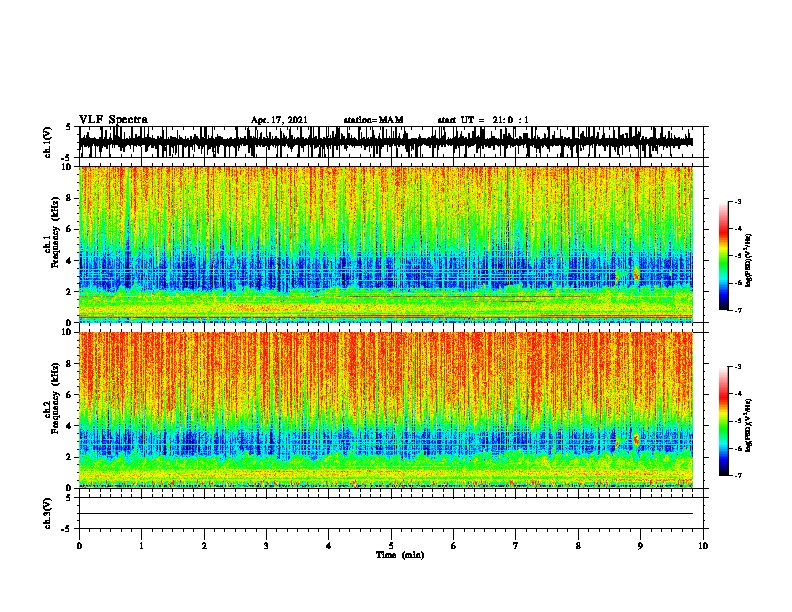The image size is (792, 612).
Task: Click time axis tick label "5"
Action: tap(391, 546)
